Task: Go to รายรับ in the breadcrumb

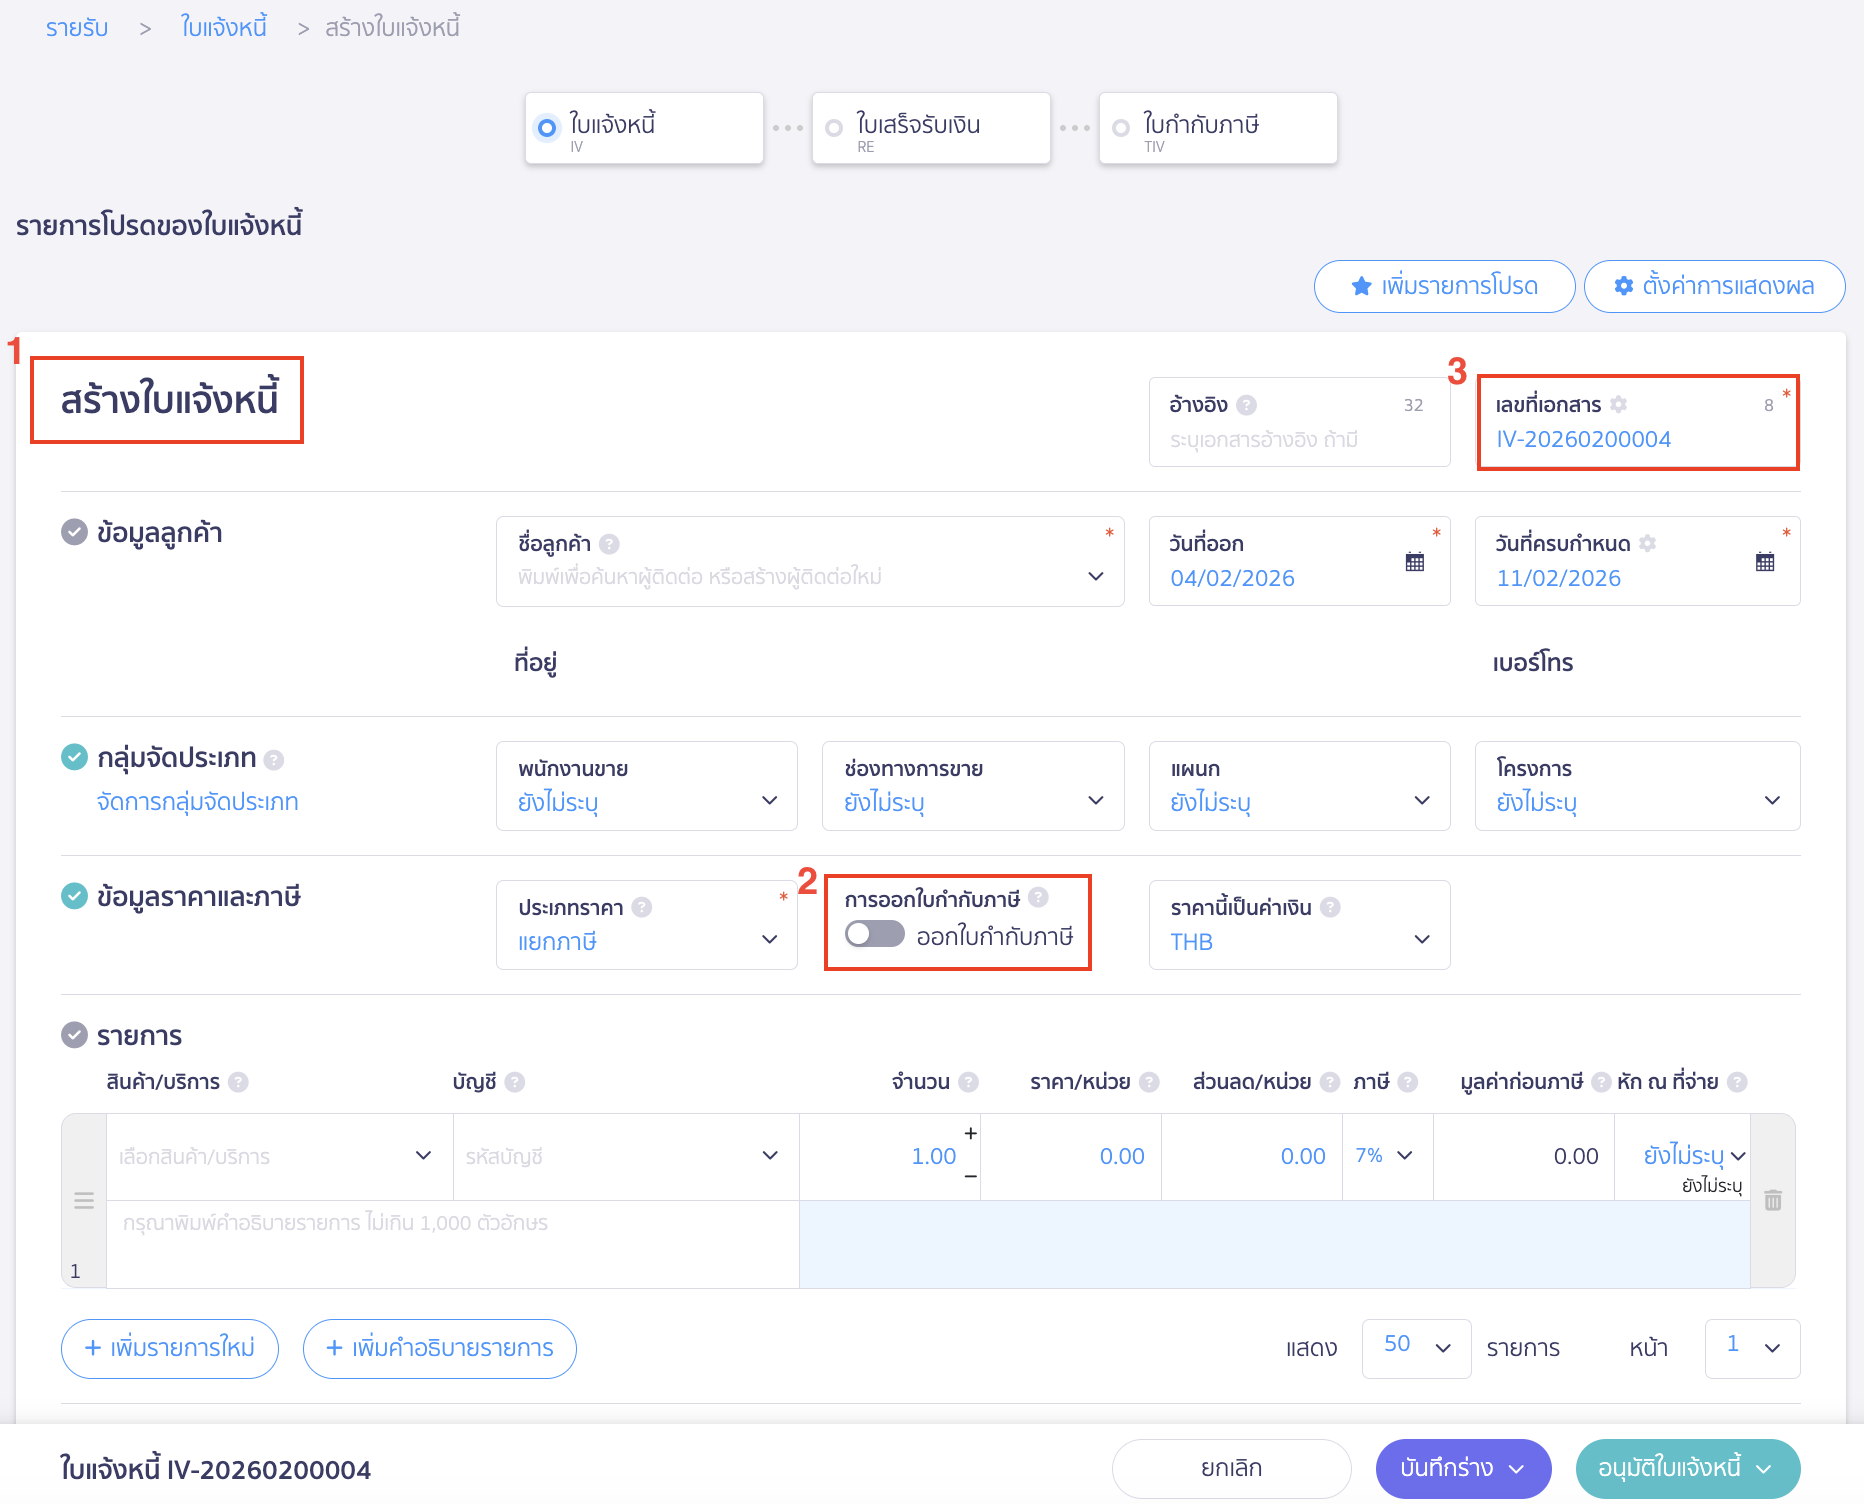Action: coord(77,28)
